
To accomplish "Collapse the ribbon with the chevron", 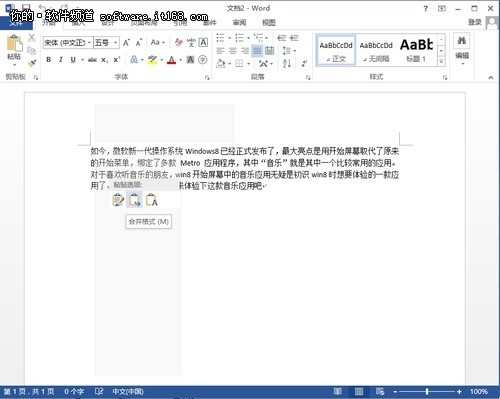I will pyautogui.click(x=490, y=77).
